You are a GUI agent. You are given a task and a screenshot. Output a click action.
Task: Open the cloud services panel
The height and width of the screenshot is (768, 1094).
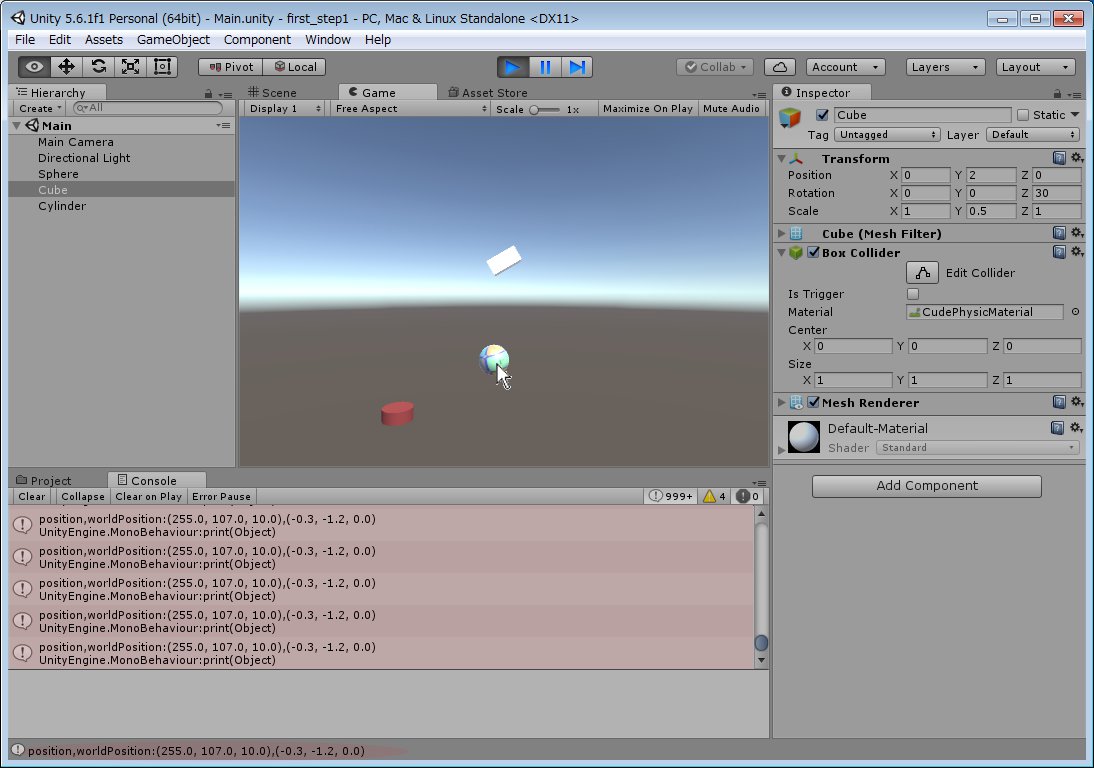pyautogui.click(x=780, y=67)
